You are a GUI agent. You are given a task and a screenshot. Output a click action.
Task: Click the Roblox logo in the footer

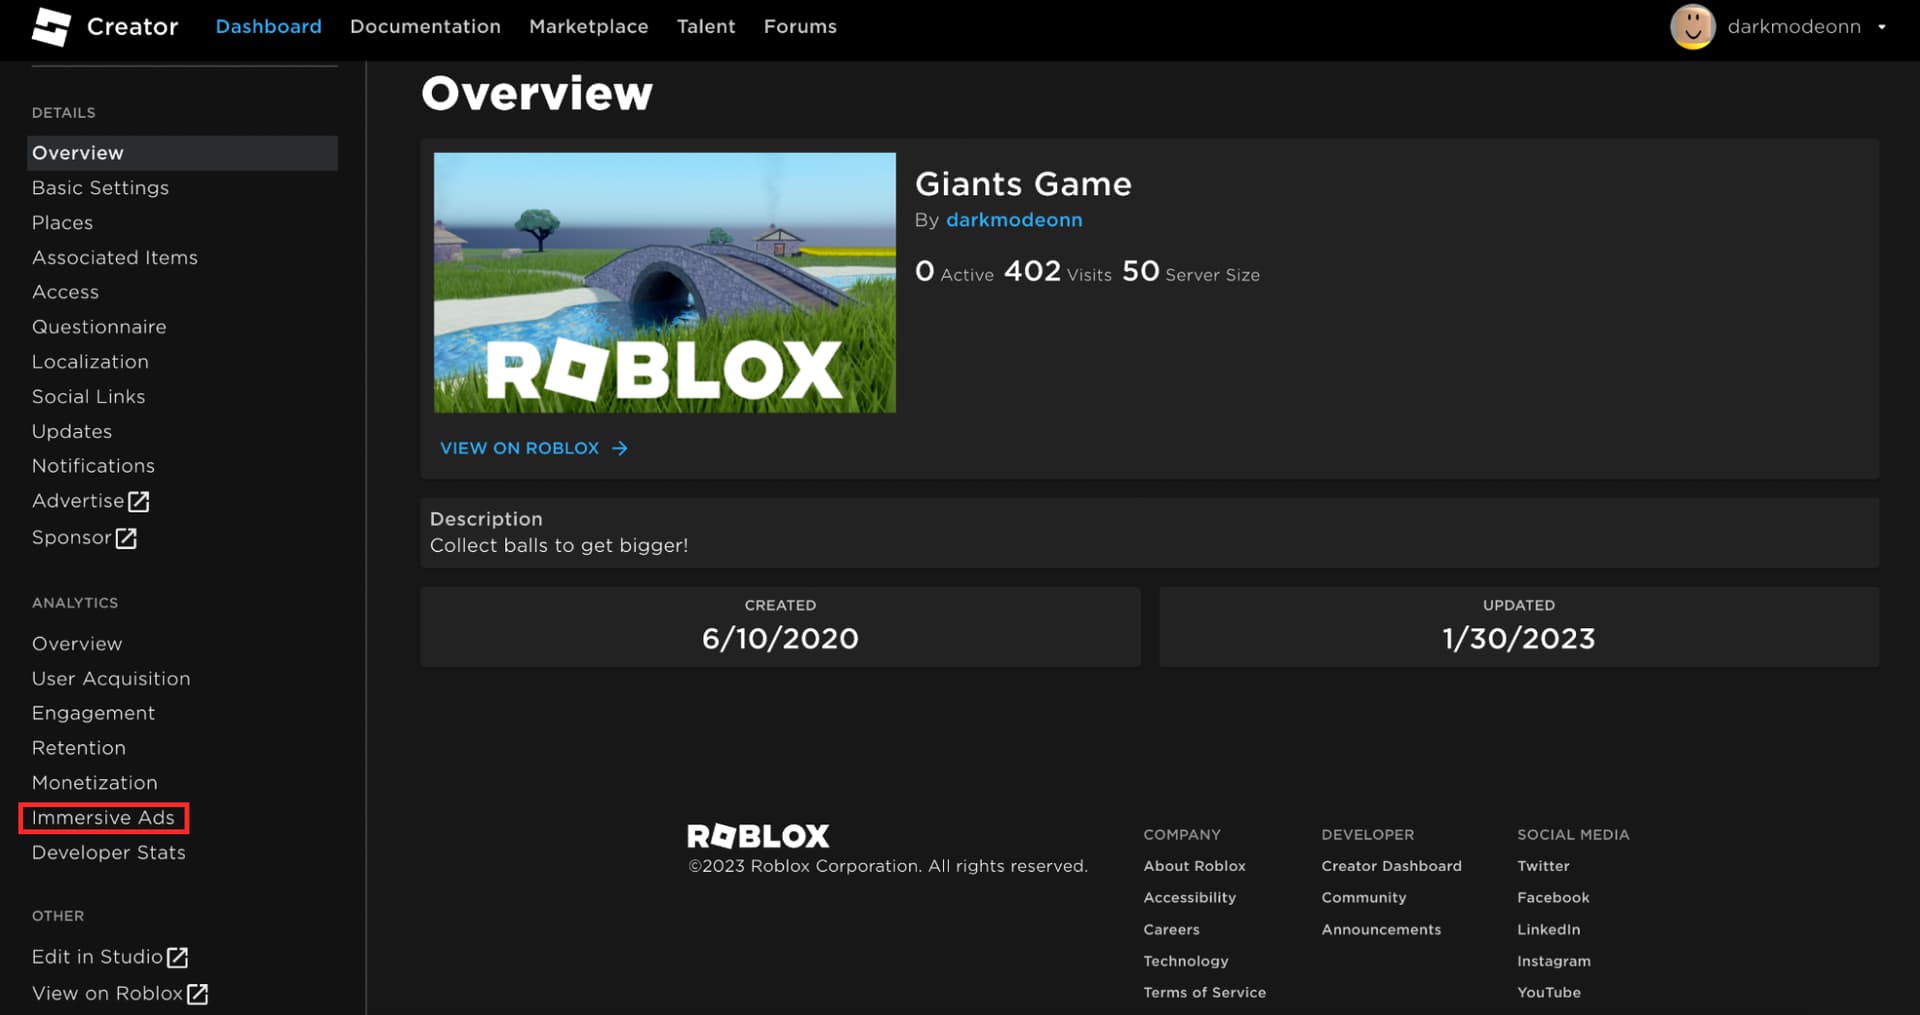point(757,836)
